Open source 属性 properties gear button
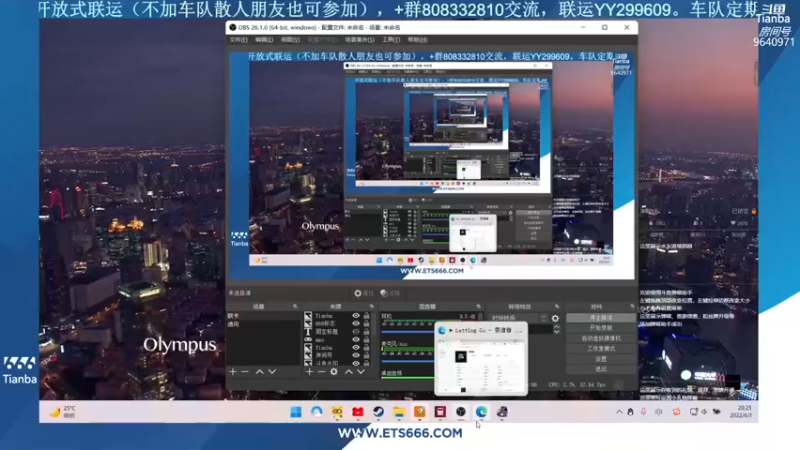The height and width of the screenshot is (450, 800). [363, 293]
